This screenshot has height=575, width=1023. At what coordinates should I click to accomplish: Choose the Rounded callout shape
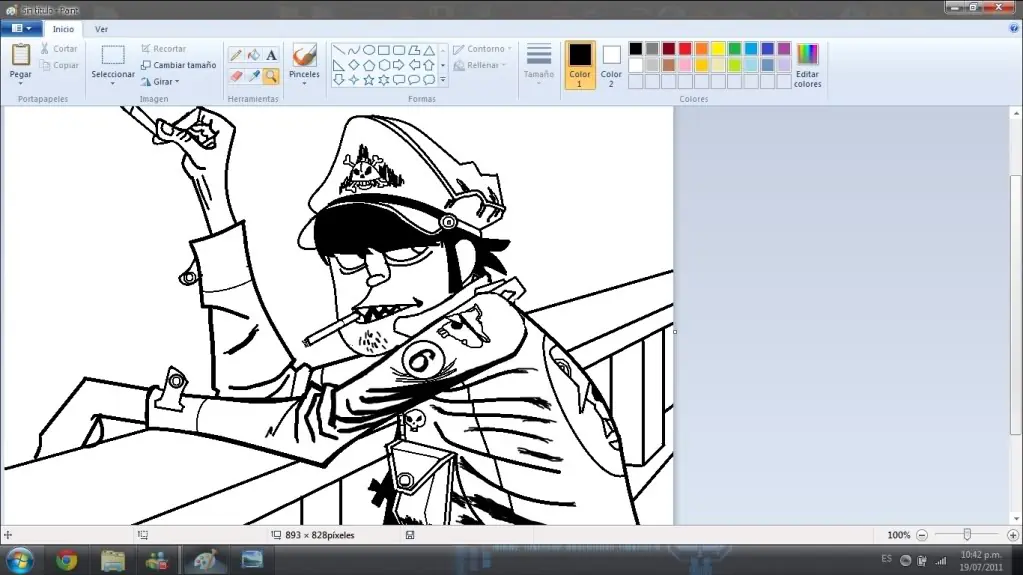pos(399,80)
